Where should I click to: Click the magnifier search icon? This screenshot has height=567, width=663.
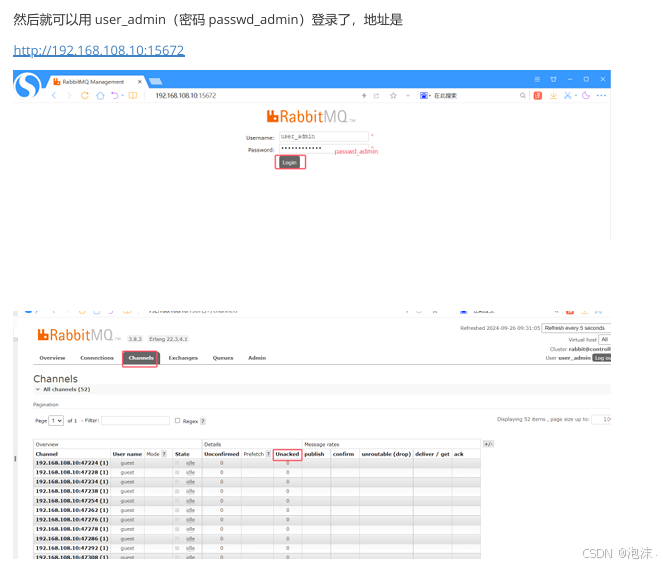coord(523,96)
